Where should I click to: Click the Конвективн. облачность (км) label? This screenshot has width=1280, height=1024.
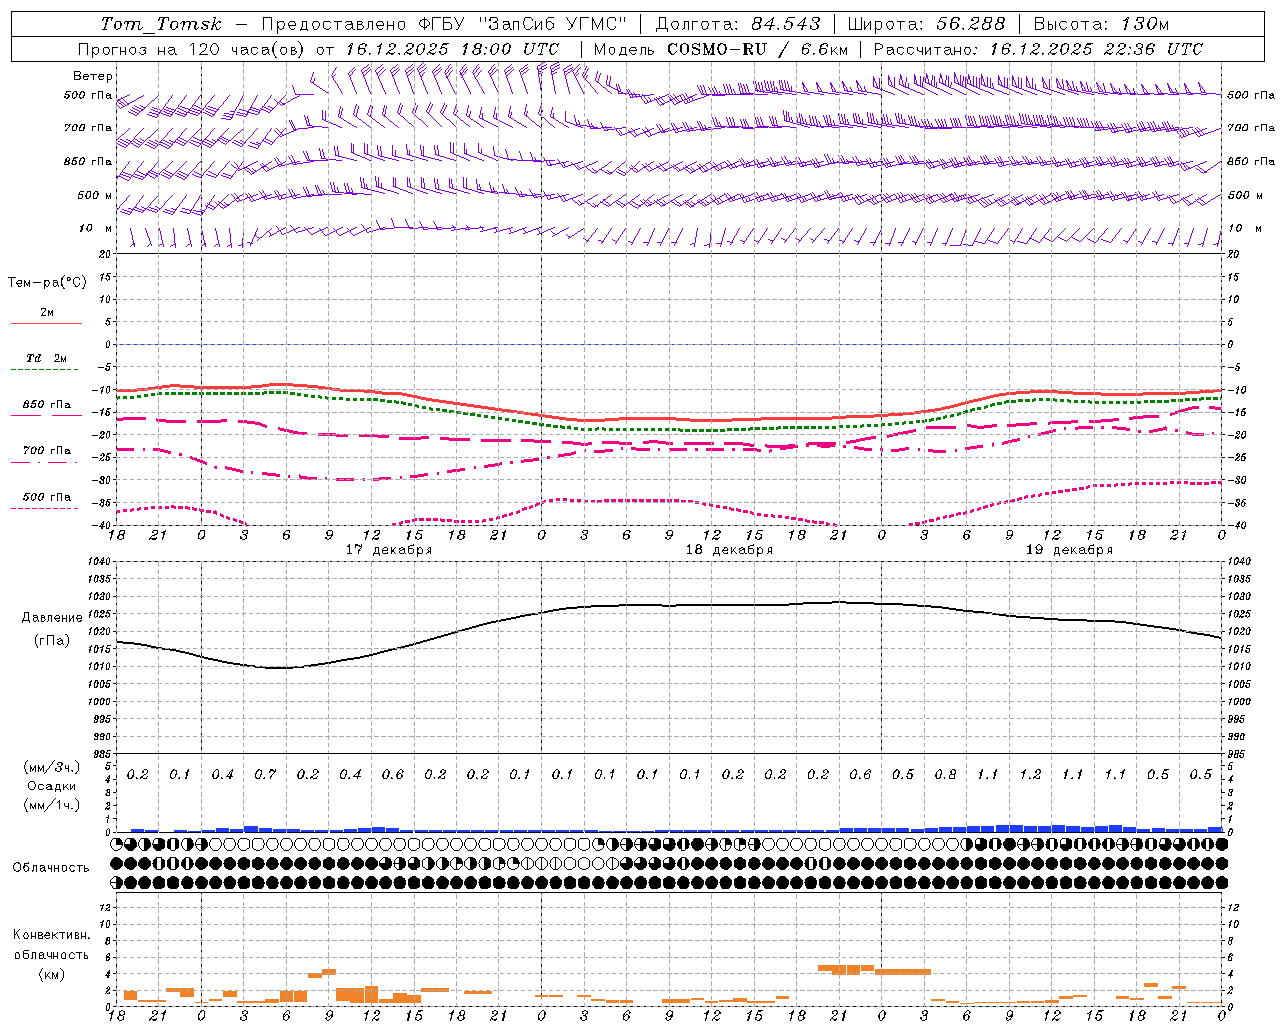click(x=51, y=955)
